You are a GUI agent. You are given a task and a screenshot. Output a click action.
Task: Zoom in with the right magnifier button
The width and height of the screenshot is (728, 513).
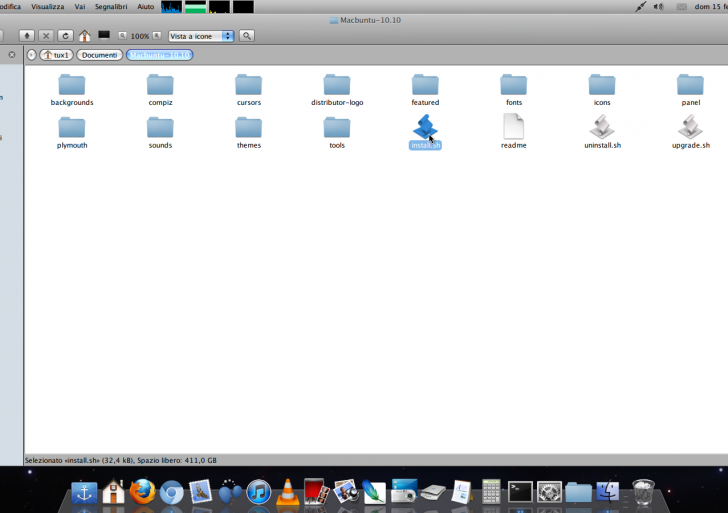coord(157,35)
